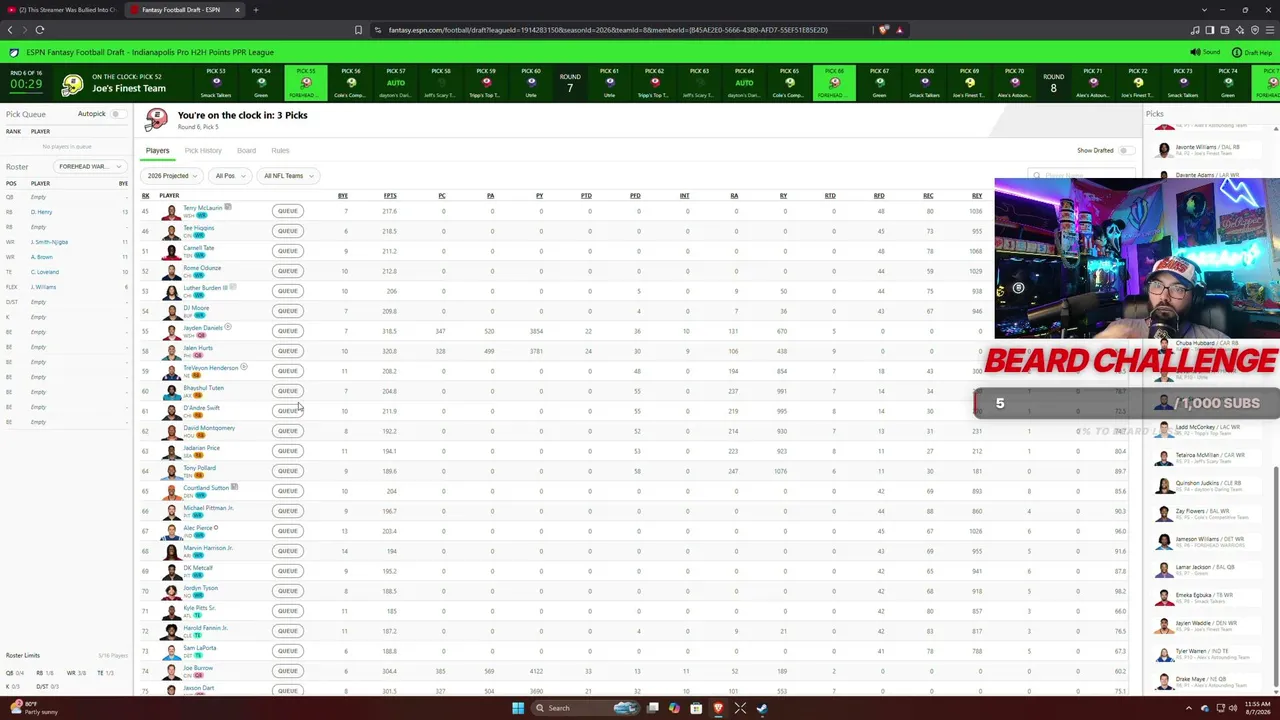This screenshot has height=720, width=1280.
Task: Open a new browser tab
Action: pos(255,10)
